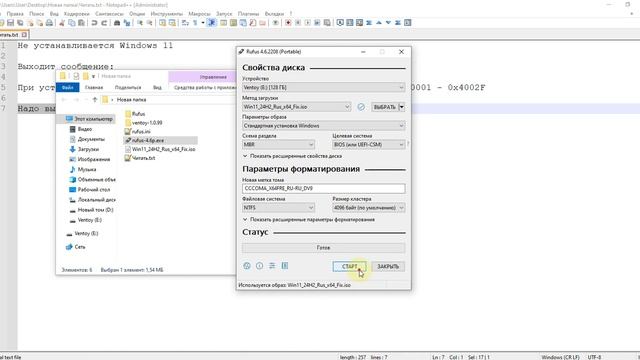Click the Rufus settings sliders icon
The image size is (640, 360).
(272, 266)
